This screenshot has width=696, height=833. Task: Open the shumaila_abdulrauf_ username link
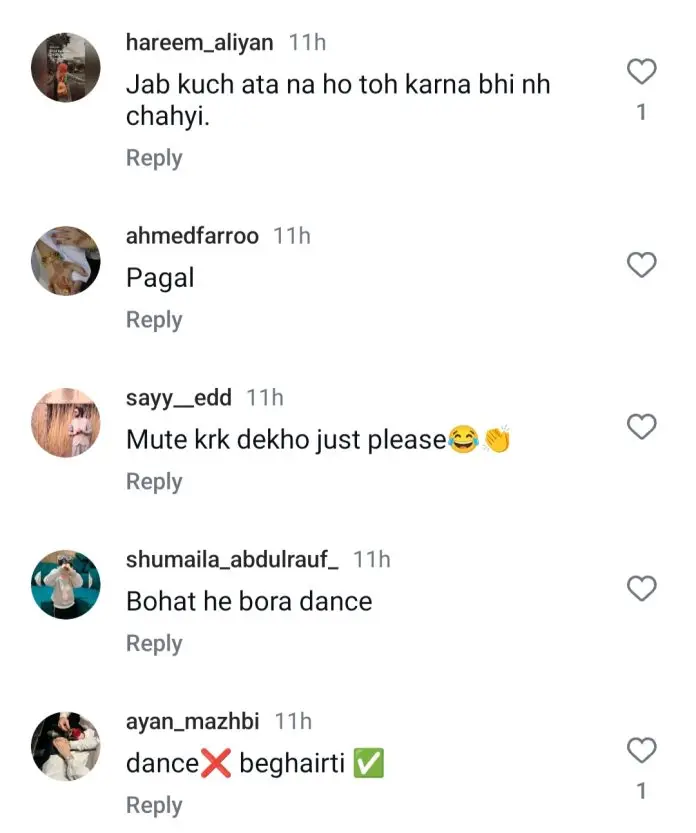click(232, 560)
